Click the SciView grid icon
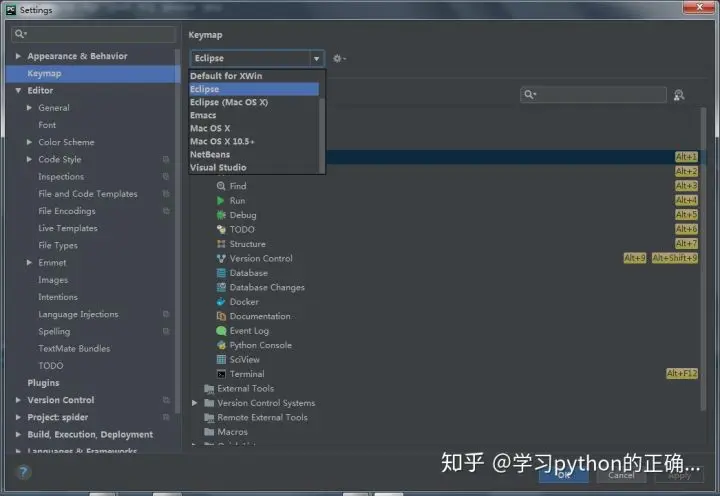This screenshot has height=496, width=720. [x=221, y=360]
